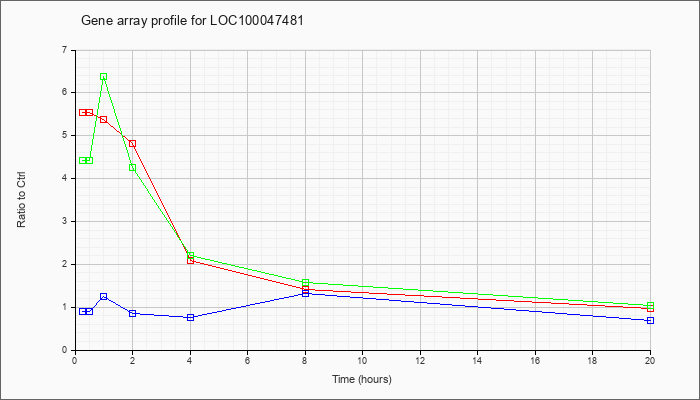
Task: Click the x-axis tick label 10
Action: [362, 360]
